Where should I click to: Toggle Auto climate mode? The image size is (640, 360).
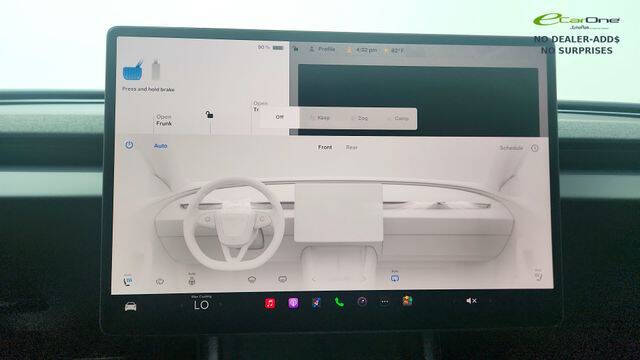pos(160,146)
